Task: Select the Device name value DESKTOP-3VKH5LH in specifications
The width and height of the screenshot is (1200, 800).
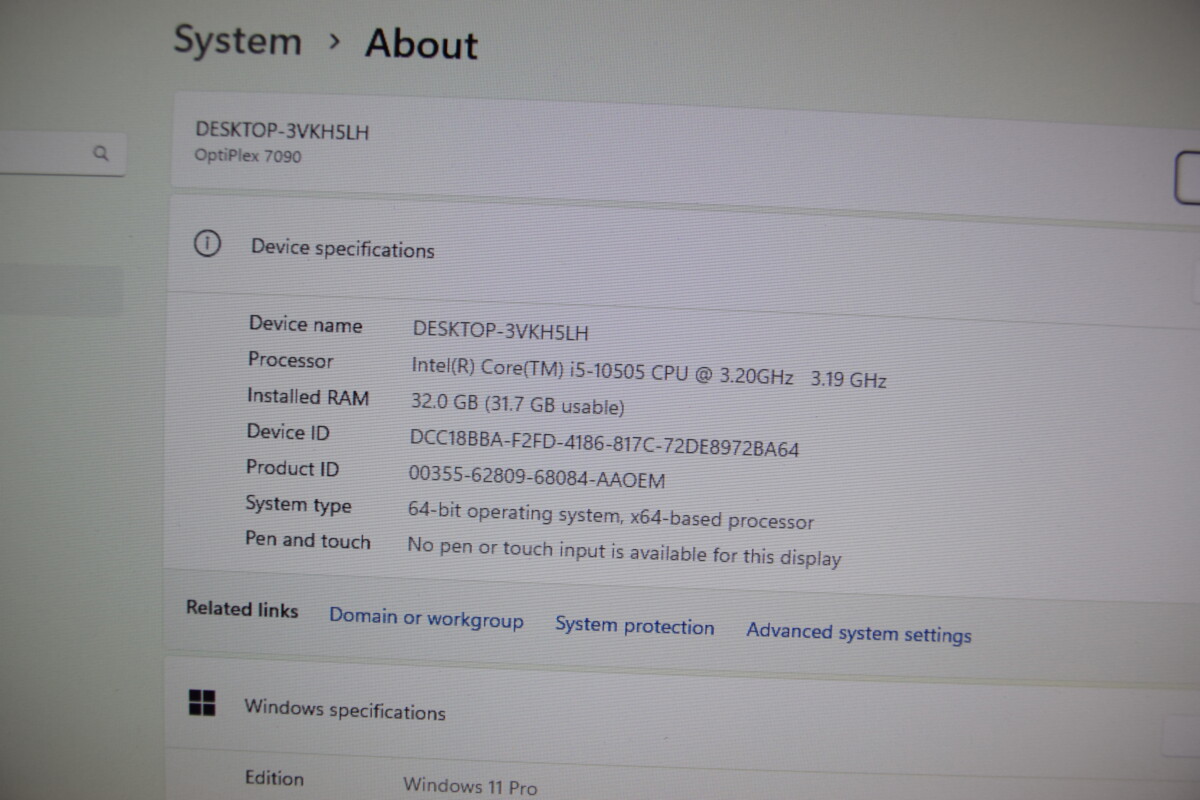Action: 501,331
